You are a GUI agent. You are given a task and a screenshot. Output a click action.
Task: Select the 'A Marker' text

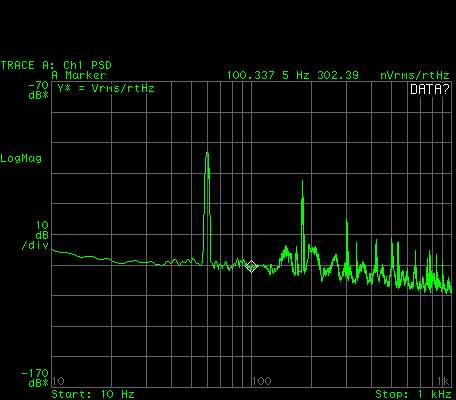[x=79, y=75]
